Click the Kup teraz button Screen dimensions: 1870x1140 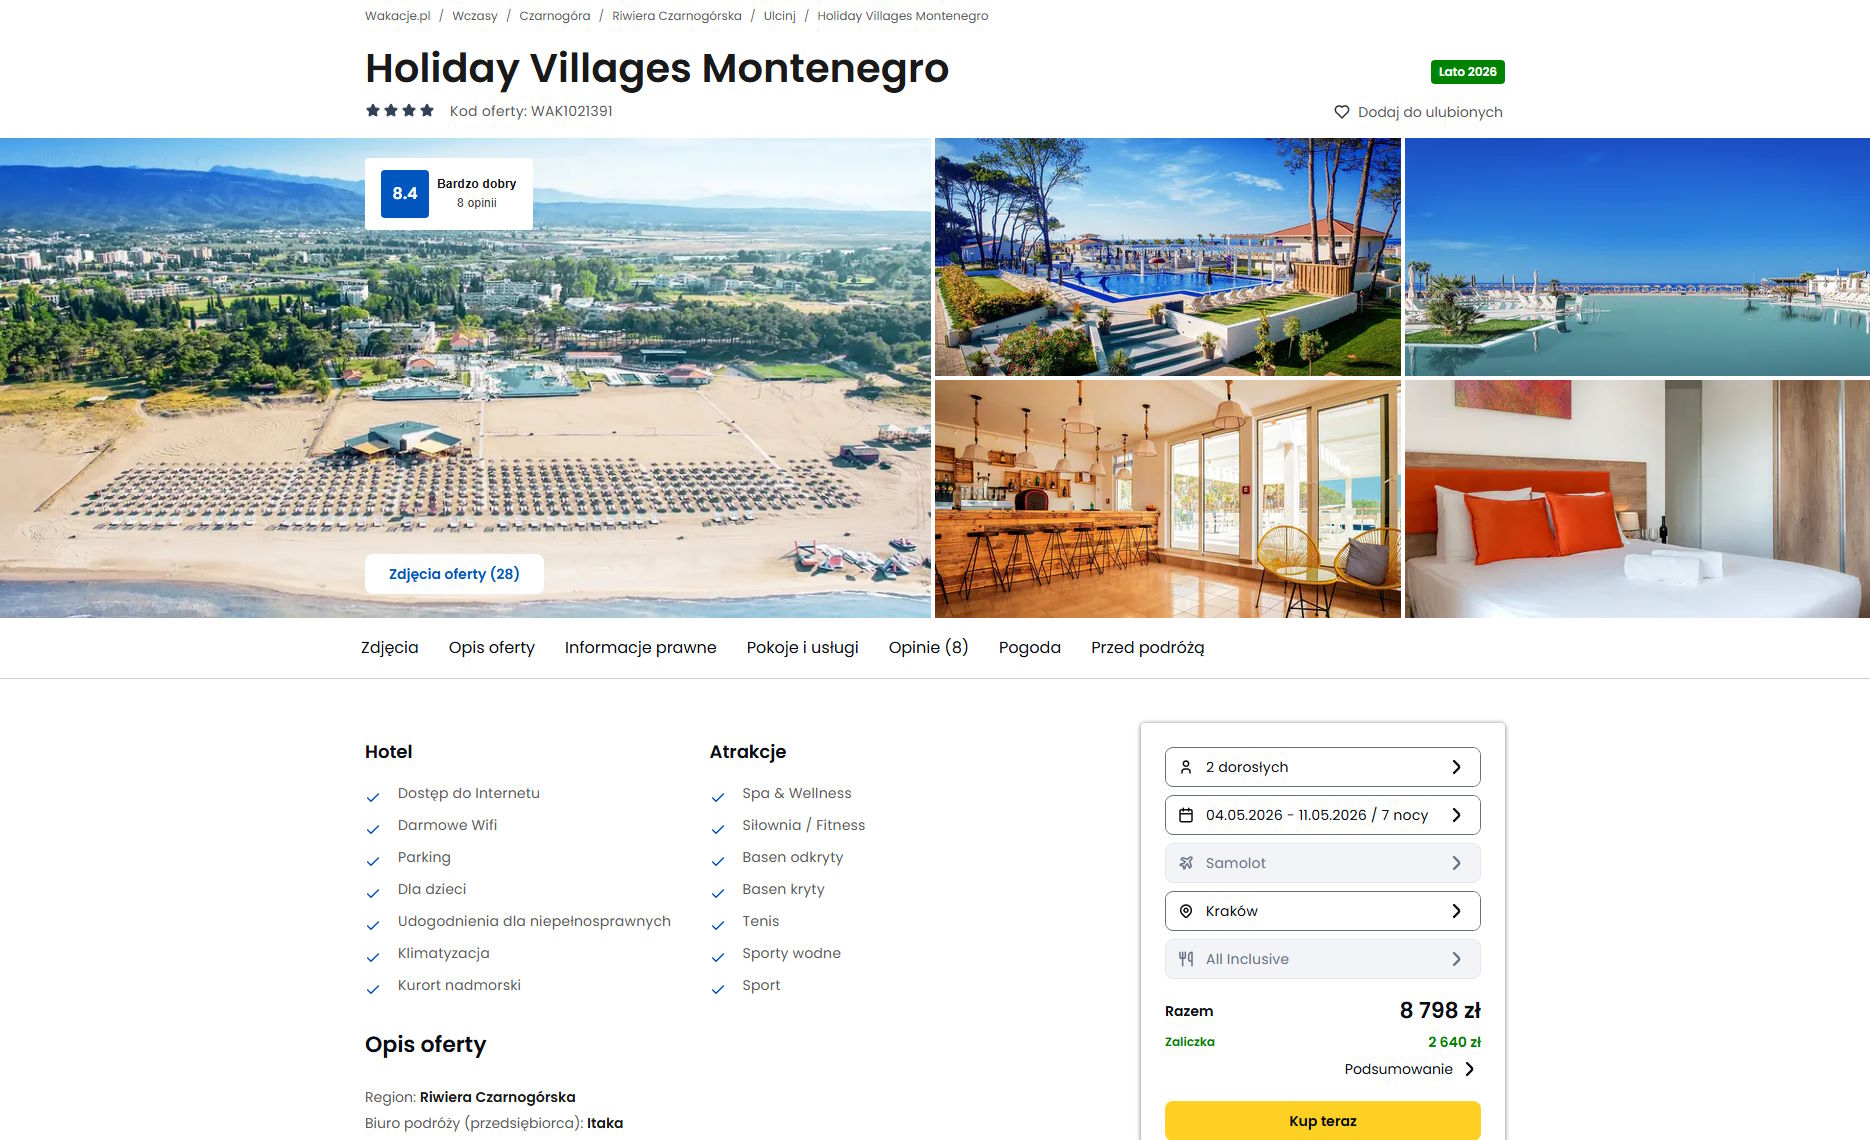pyautogui.click(x=1322, y=1121)
